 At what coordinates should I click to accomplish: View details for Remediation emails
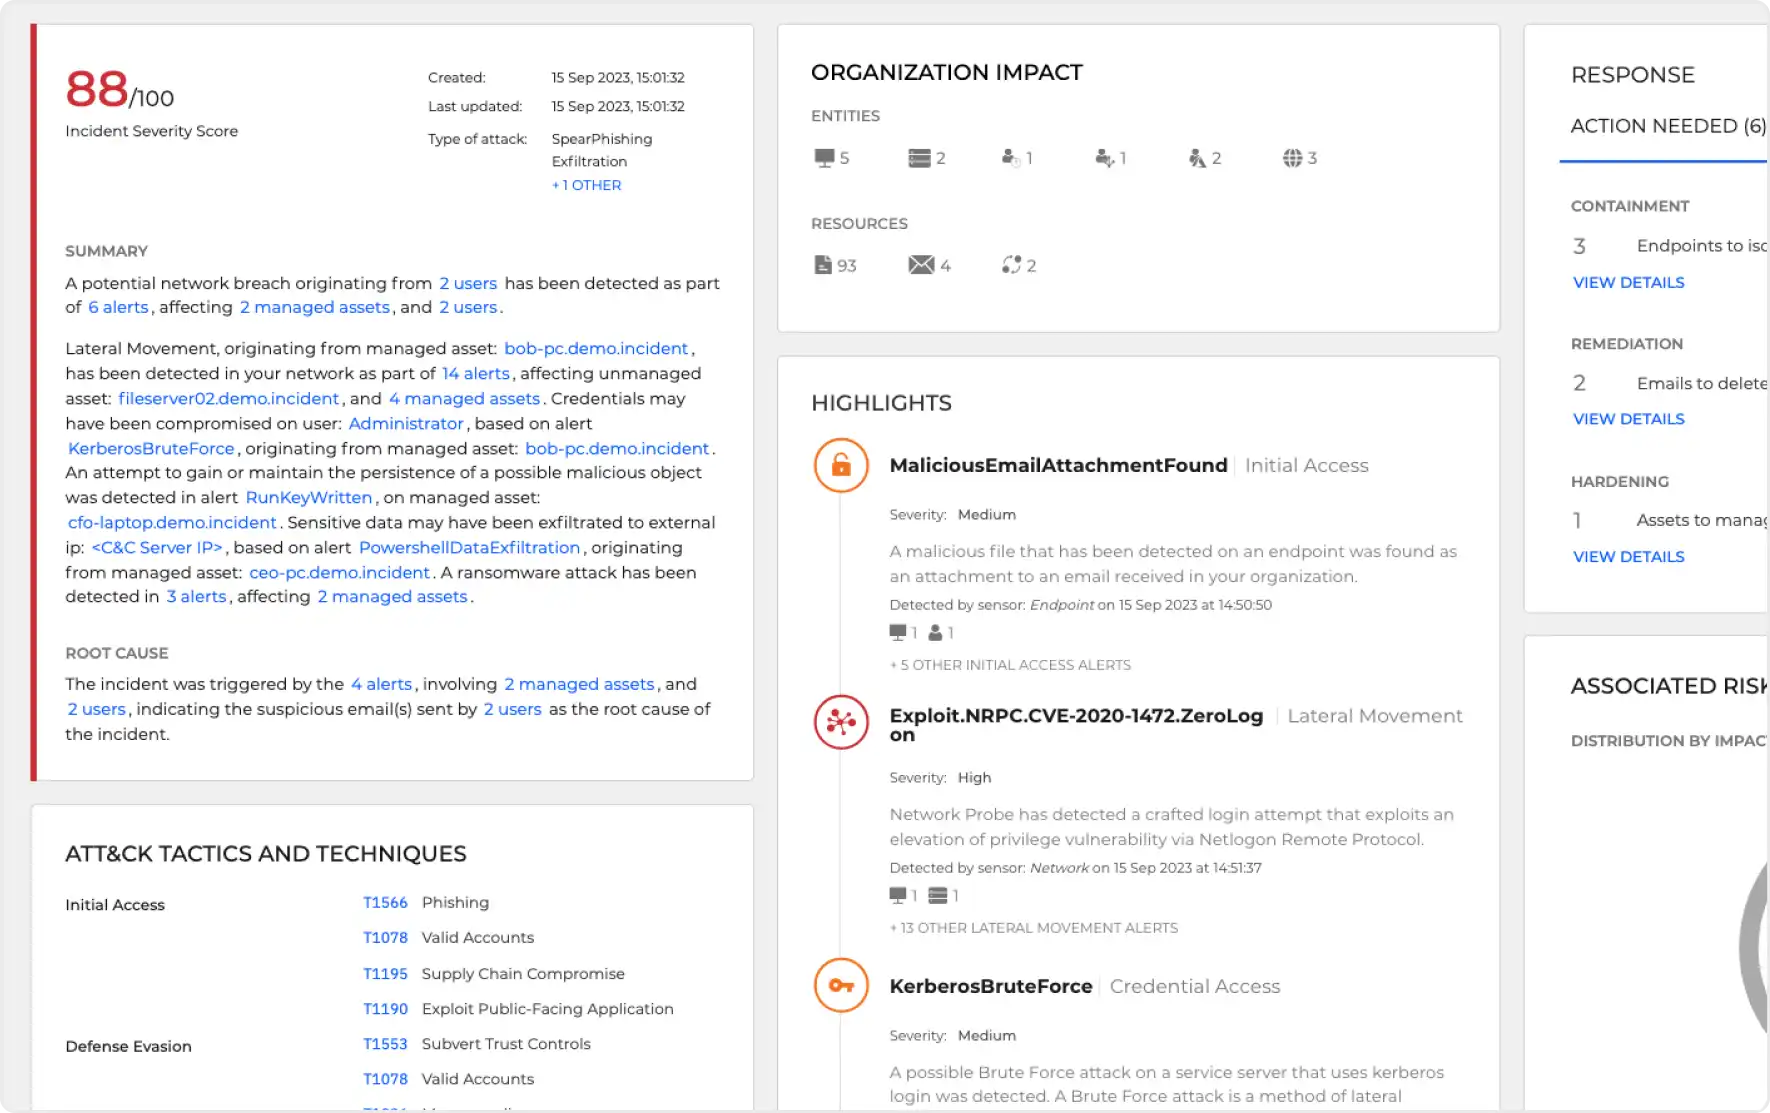click(1628, 419)
